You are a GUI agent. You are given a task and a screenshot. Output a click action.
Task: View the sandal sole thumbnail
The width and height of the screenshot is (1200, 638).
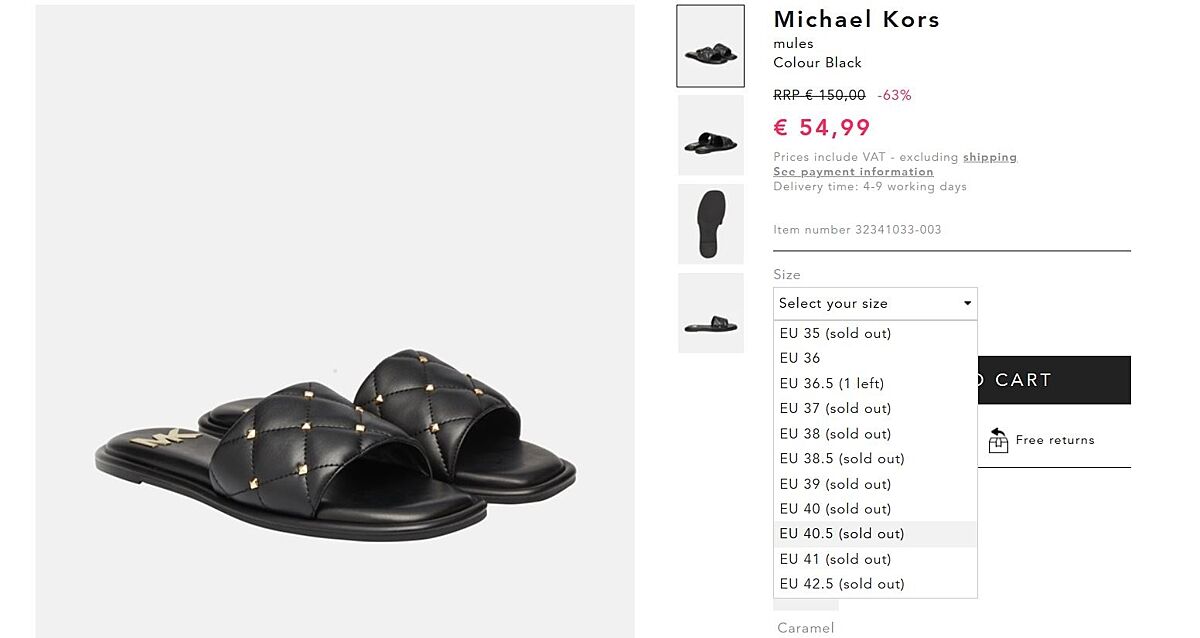[710, 224]
